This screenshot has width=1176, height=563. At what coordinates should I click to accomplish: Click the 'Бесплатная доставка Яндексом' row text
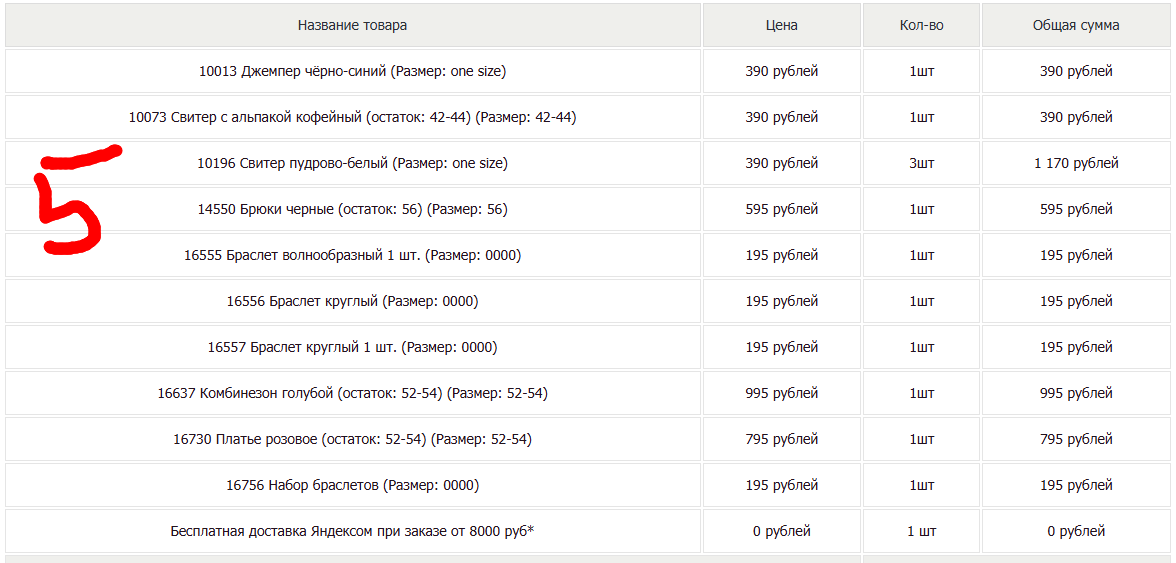[x=352, y=531]
